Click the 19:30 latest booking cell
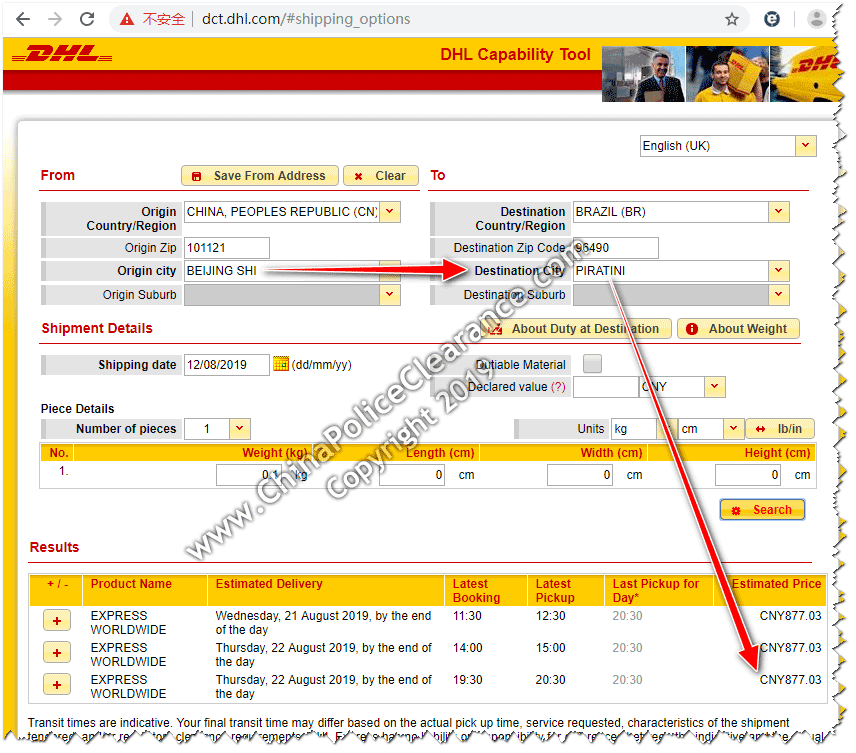Image resolution: width=856 pixels, height=753 pixels. [468, 680]
